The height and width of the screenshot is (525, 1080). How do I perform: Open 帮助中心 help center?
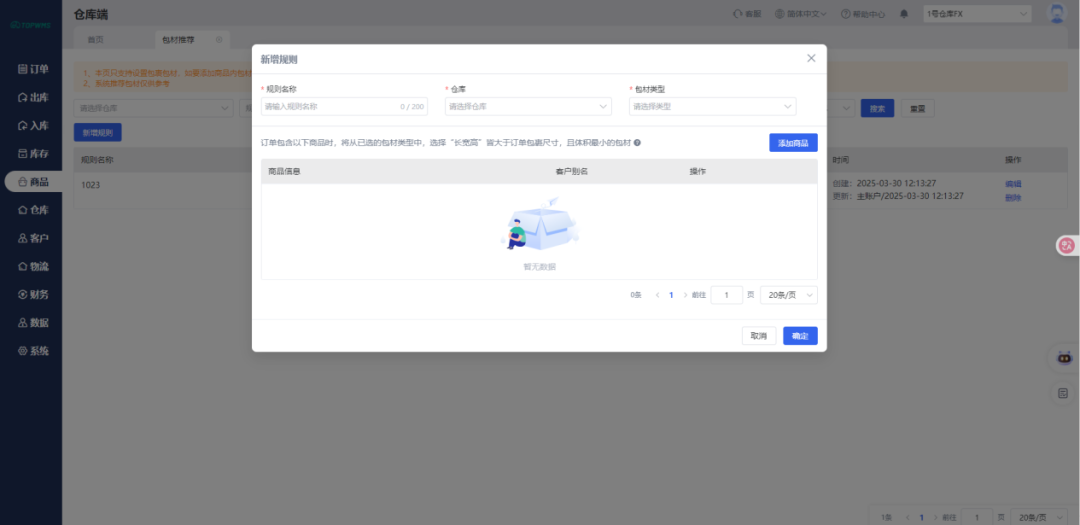[863, 14]
